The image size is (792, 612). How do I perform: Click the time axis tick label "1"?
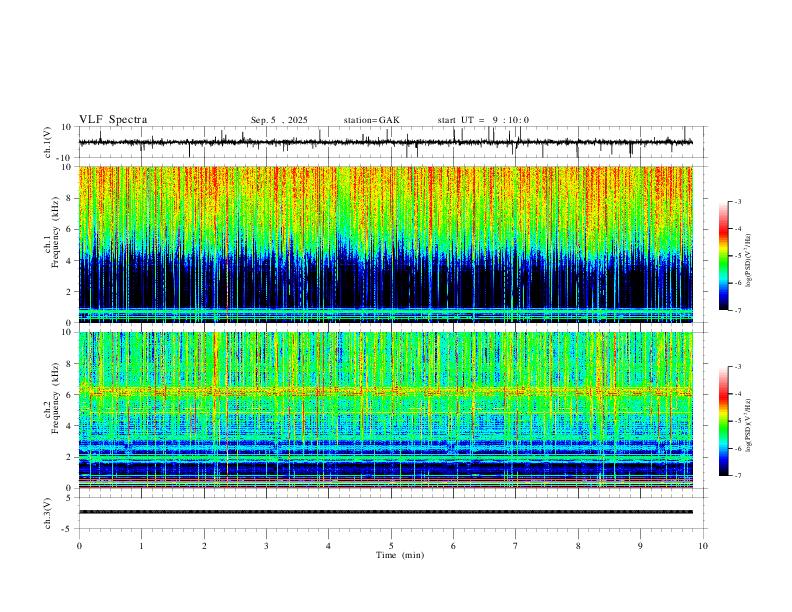click(142, 546)
